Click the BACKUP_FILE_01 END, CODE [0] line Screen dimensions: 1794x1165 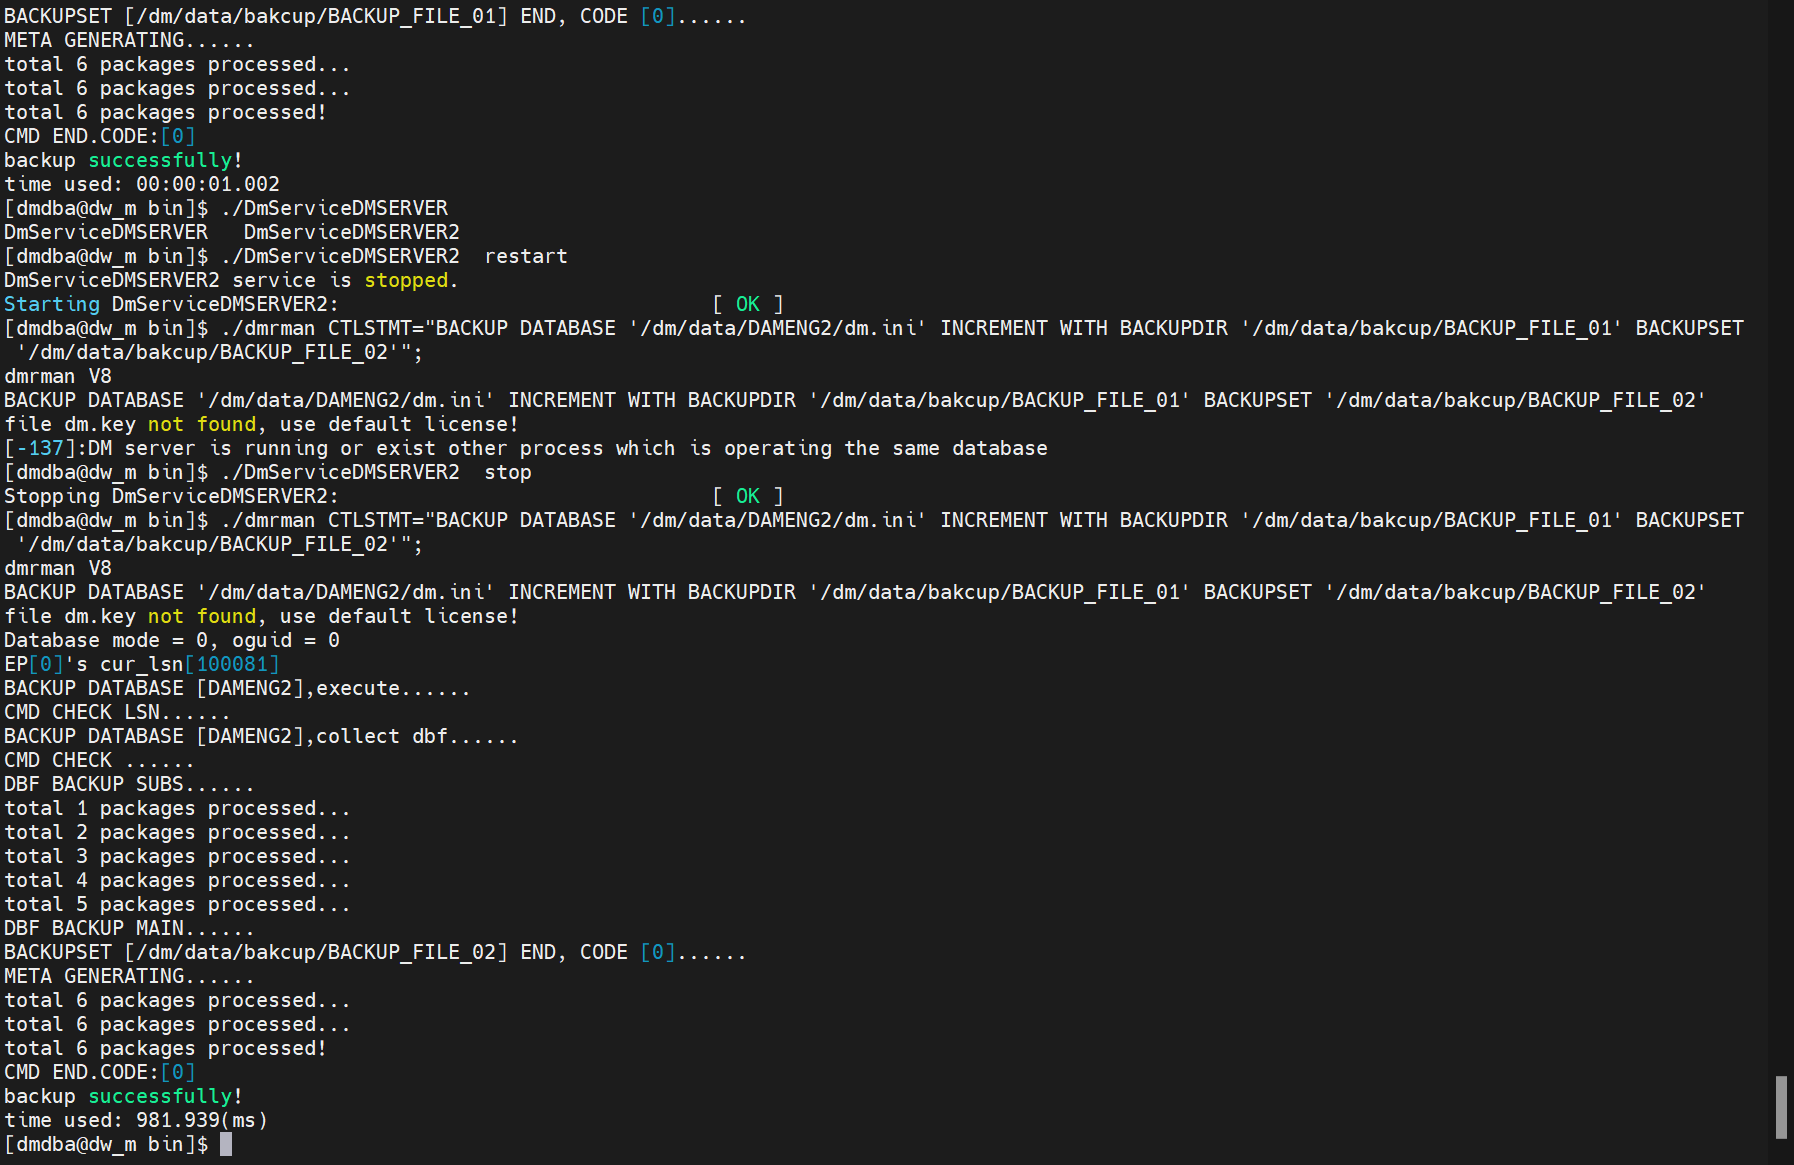click(375, 16)
